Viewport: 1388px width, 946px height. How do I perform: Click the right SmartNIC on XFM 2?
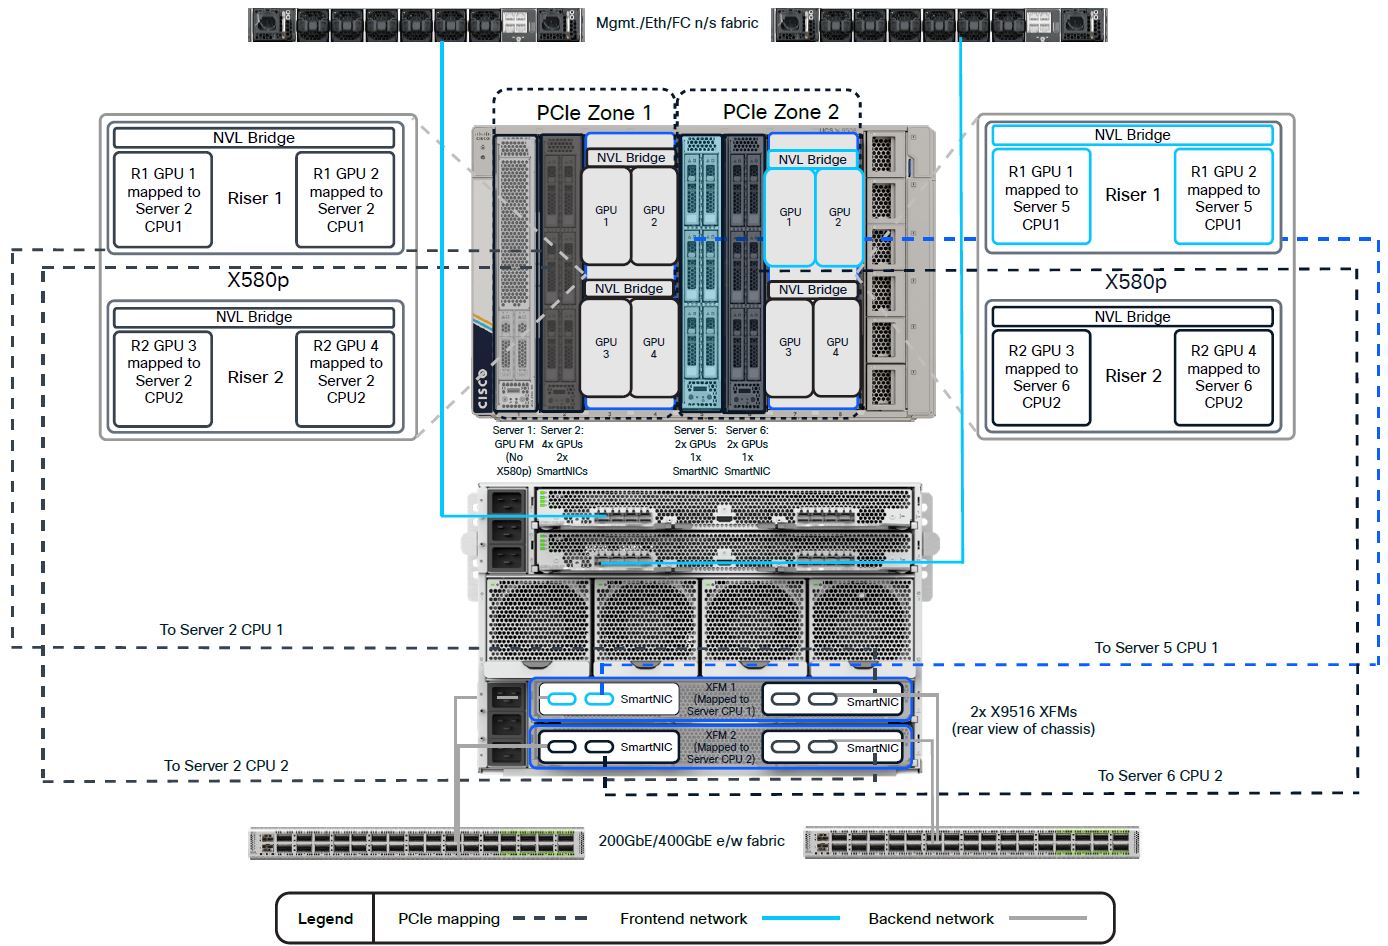coord(832,747)
